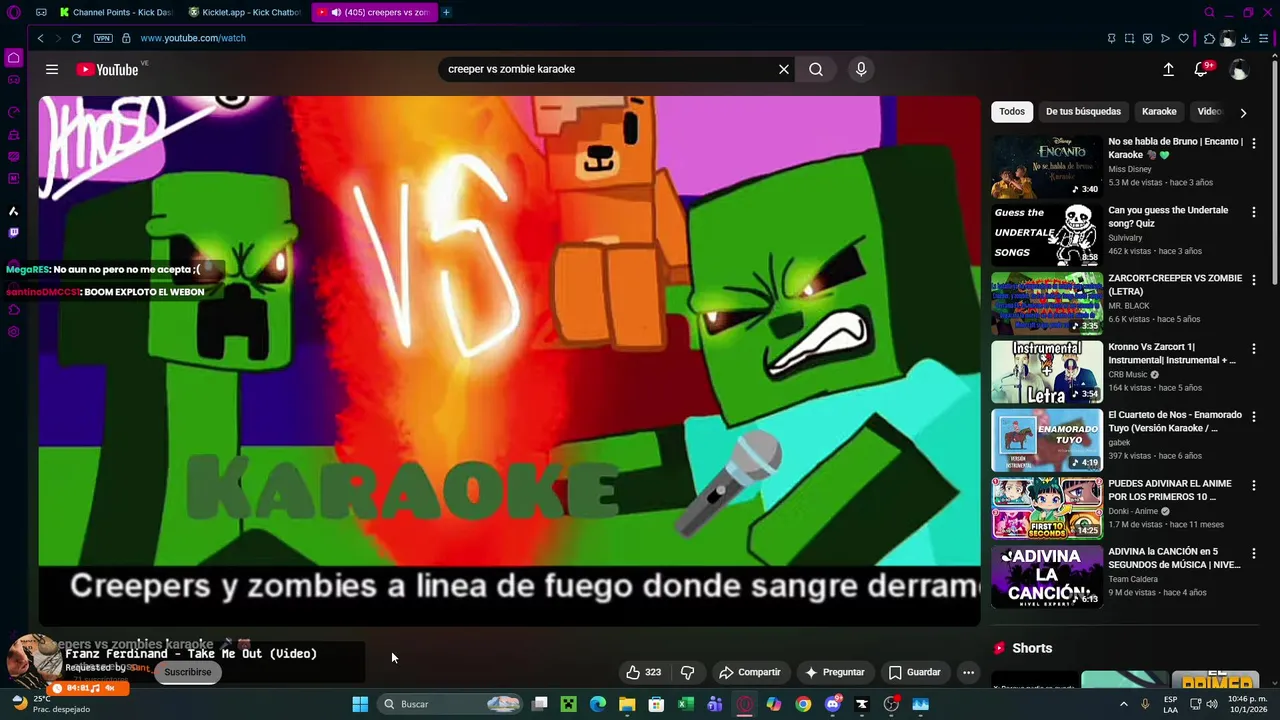1280x720 pixels.
Task: Open the ad blocker shield icon
Action: click(1147, 38)
